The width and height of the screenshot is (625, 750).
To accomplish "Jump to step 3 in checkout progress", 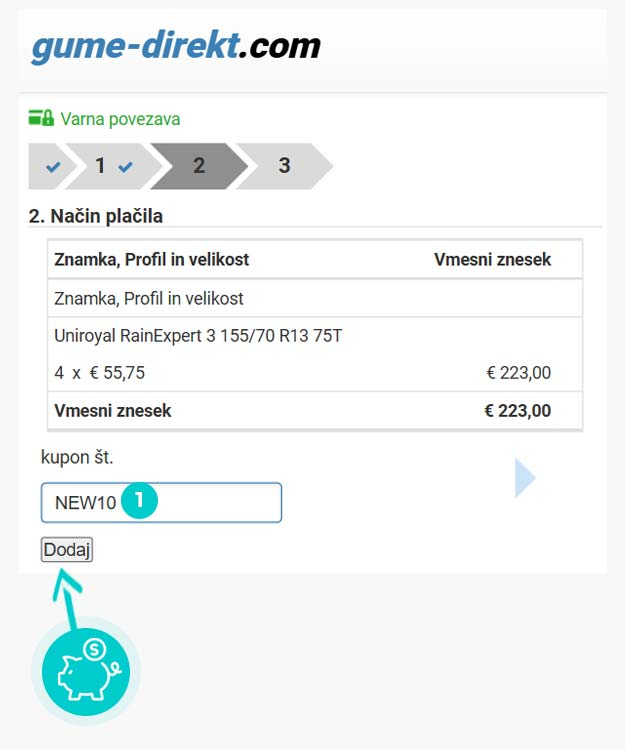I will pyautogui.click(x=284, y=166).
